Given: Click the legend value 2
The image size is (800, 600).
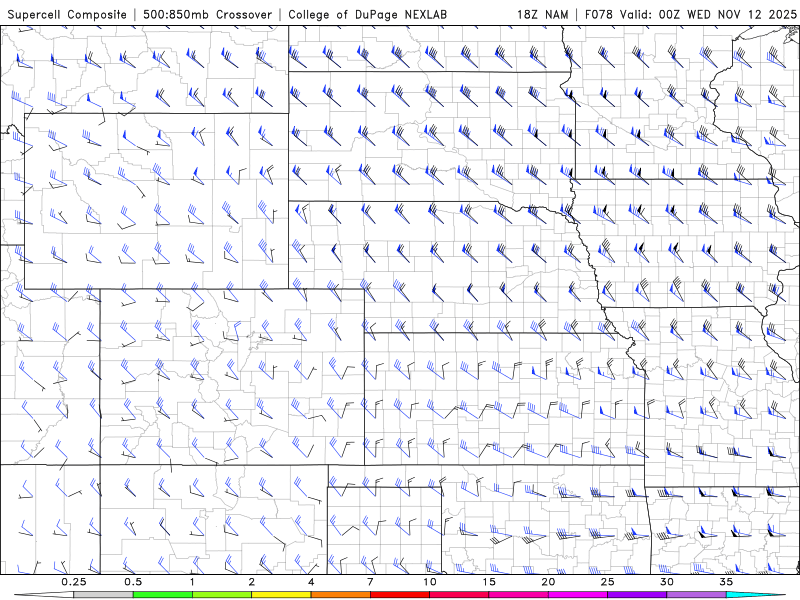Looking at the screenshot, I should click(x=252, y=582).
